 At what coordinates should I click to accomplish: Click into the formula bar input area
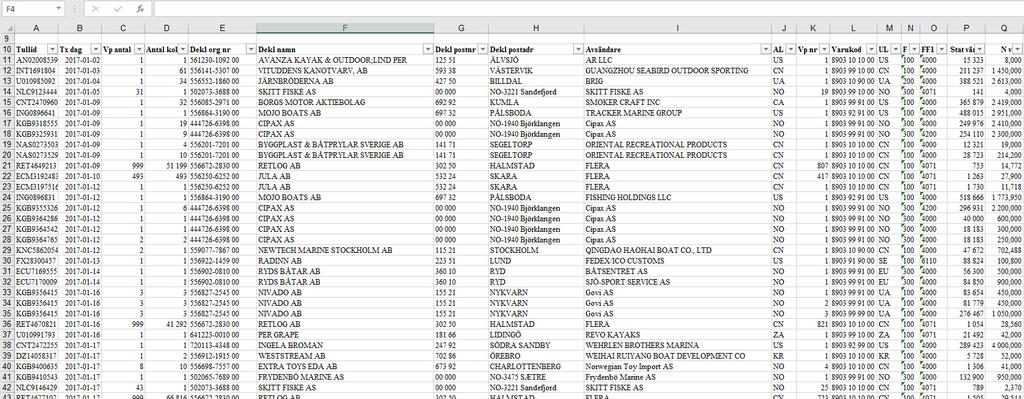point(588,8)
